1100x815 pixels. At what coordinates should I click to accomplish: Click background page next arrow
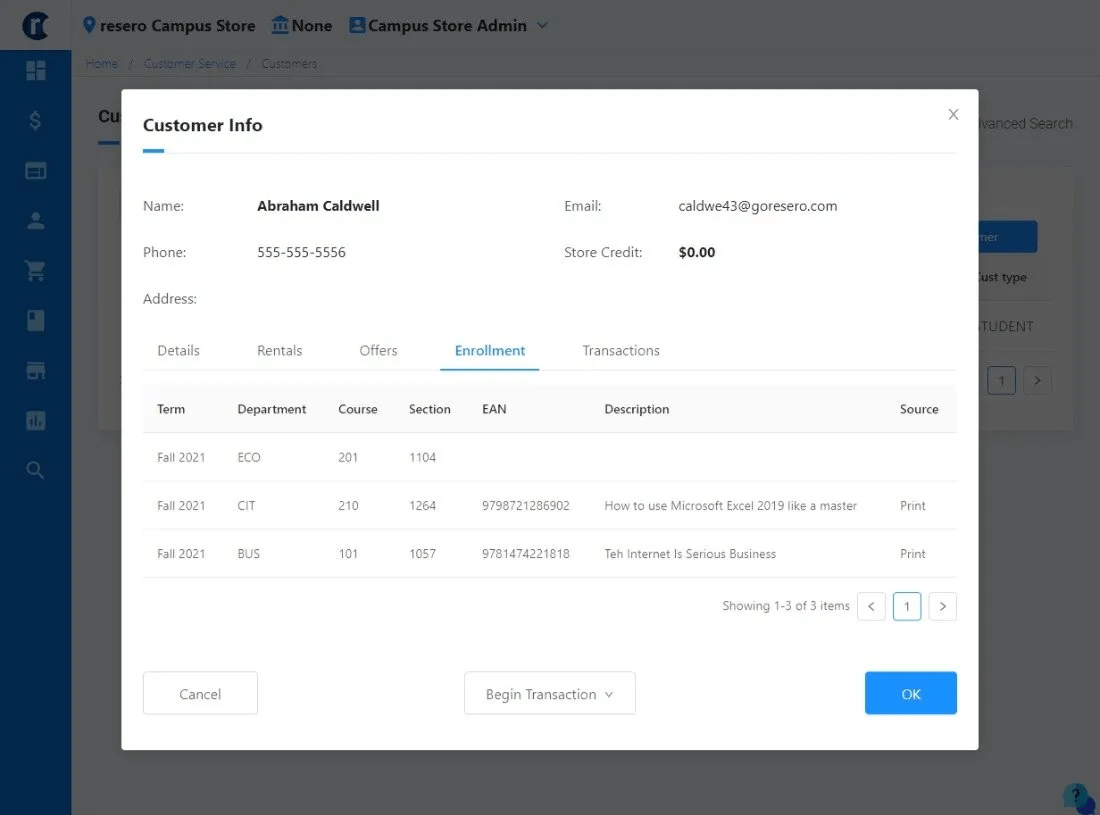[1037, 380]
